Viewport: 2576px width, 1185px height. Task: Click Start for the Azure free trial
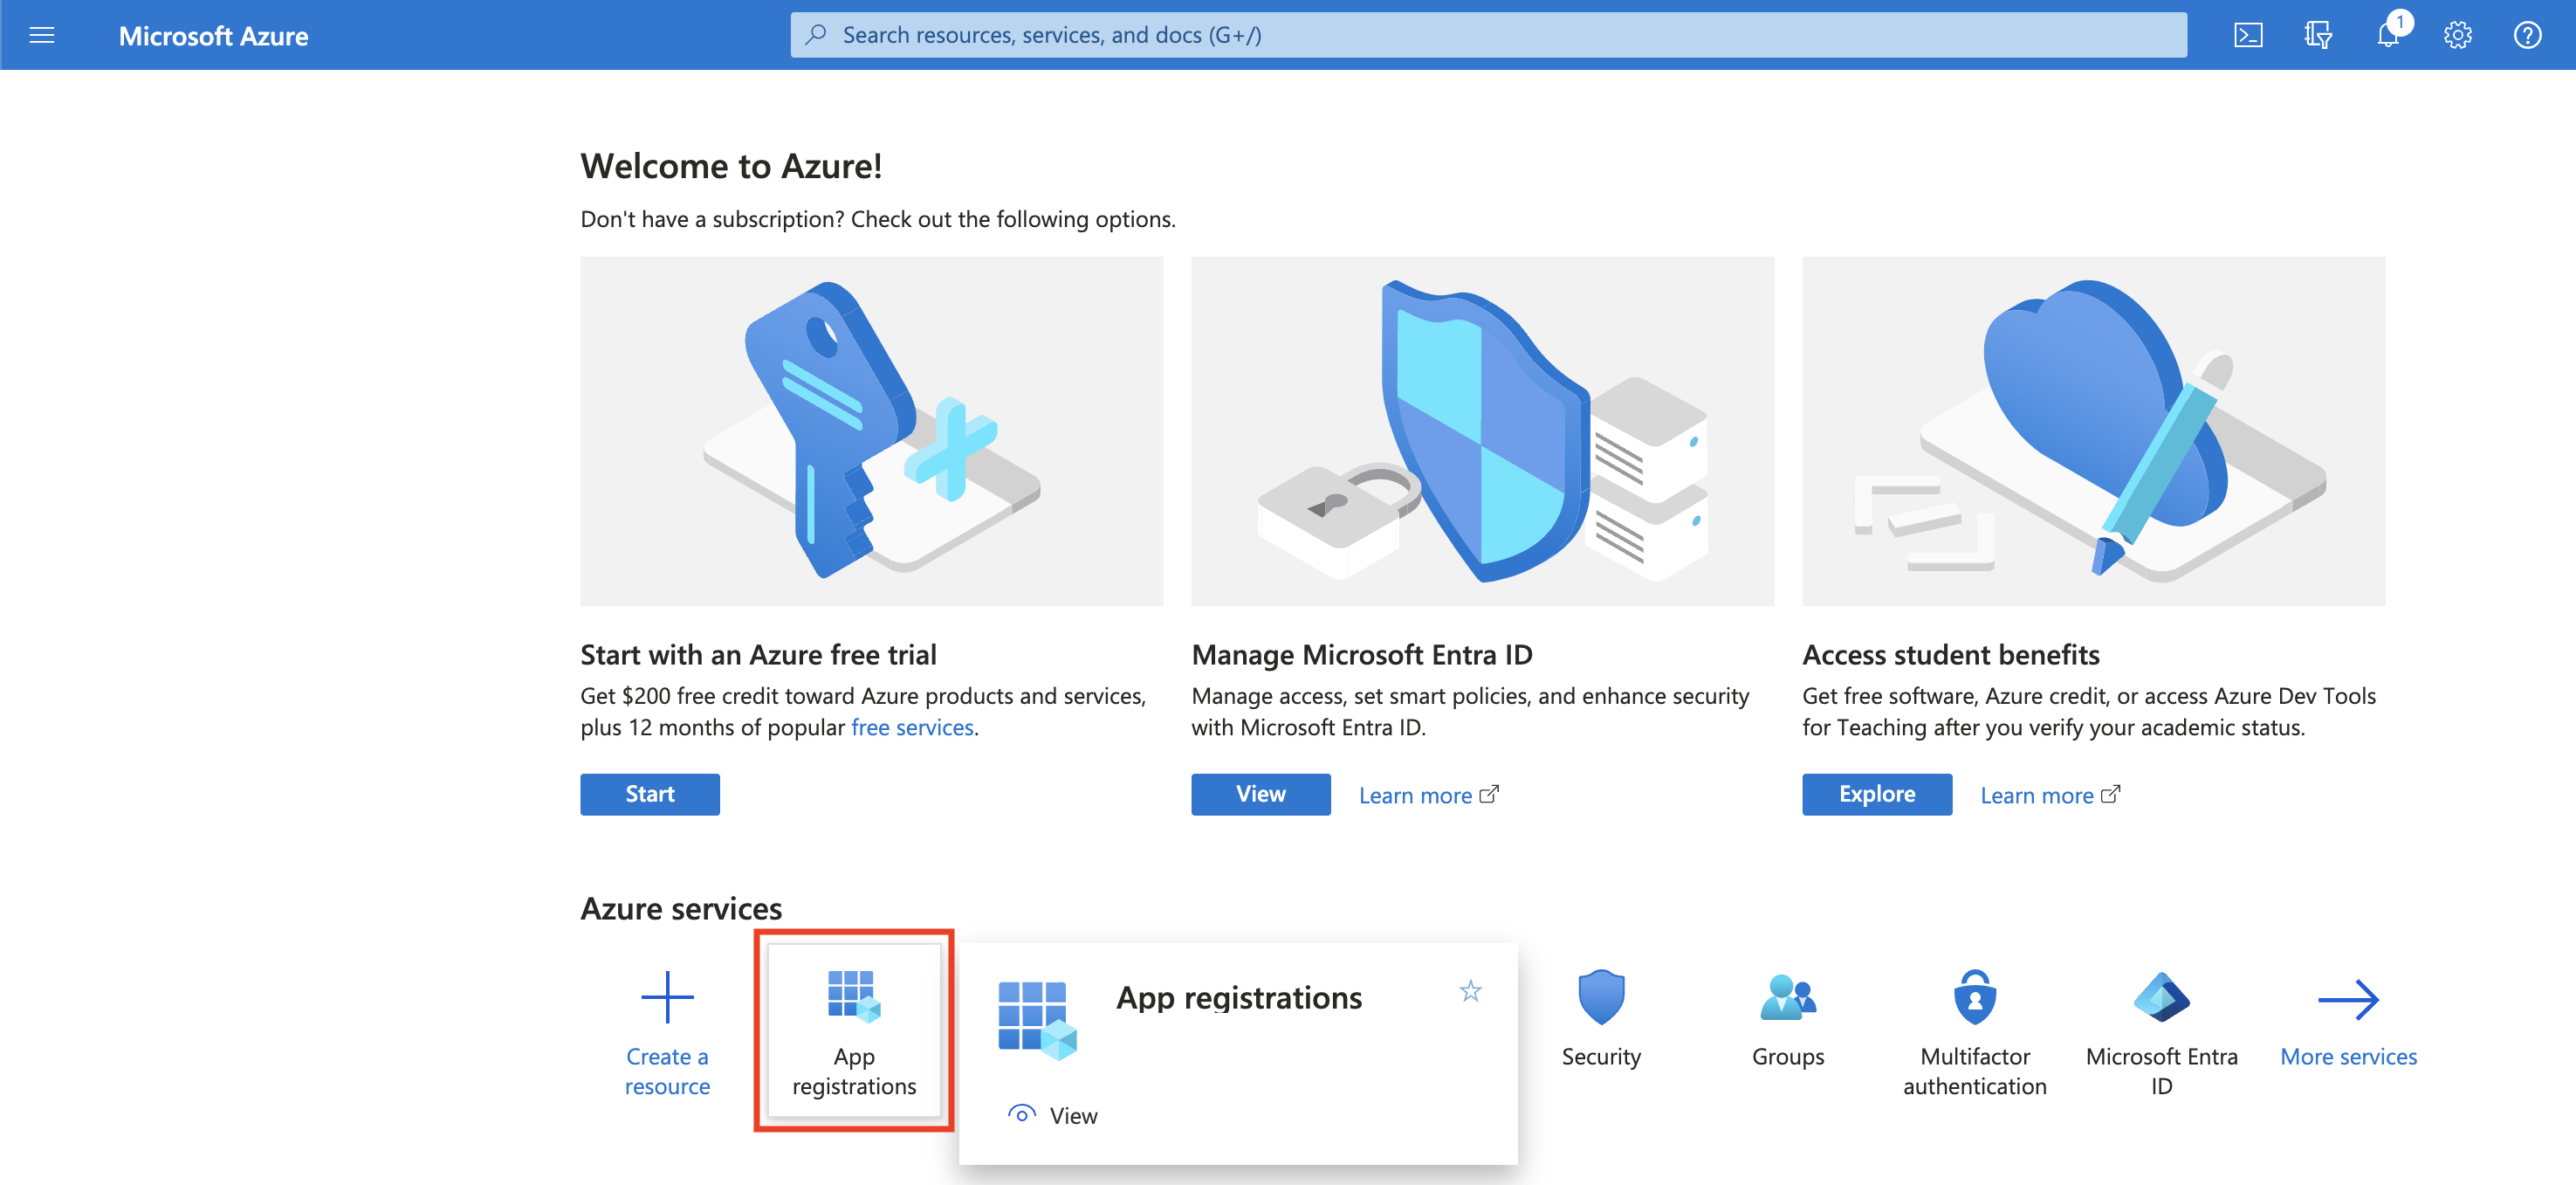point(650,794)
